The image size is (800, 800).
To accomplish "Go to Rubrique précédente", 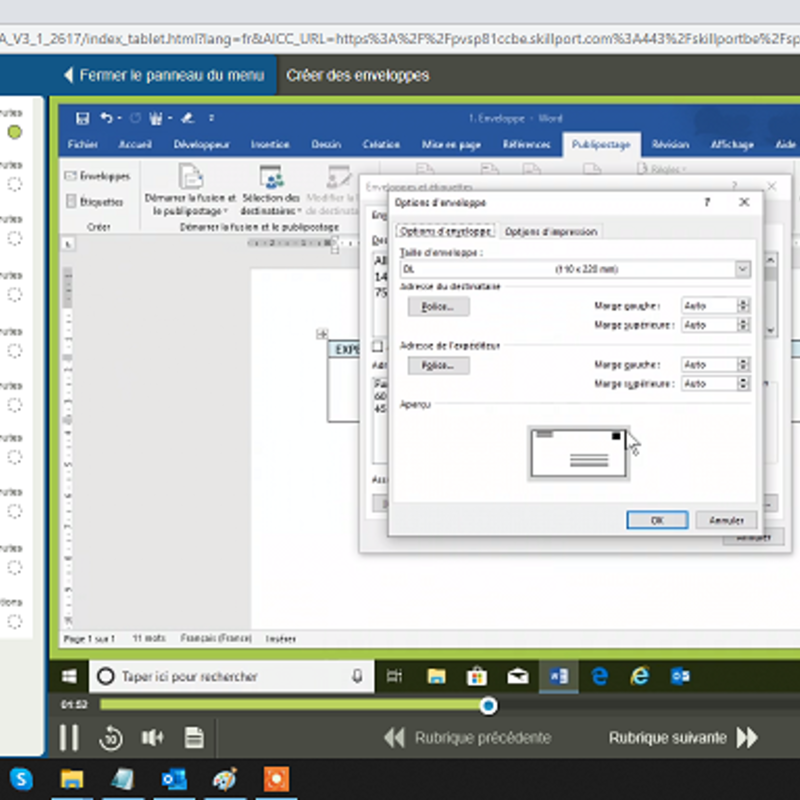I will point(467,738).
